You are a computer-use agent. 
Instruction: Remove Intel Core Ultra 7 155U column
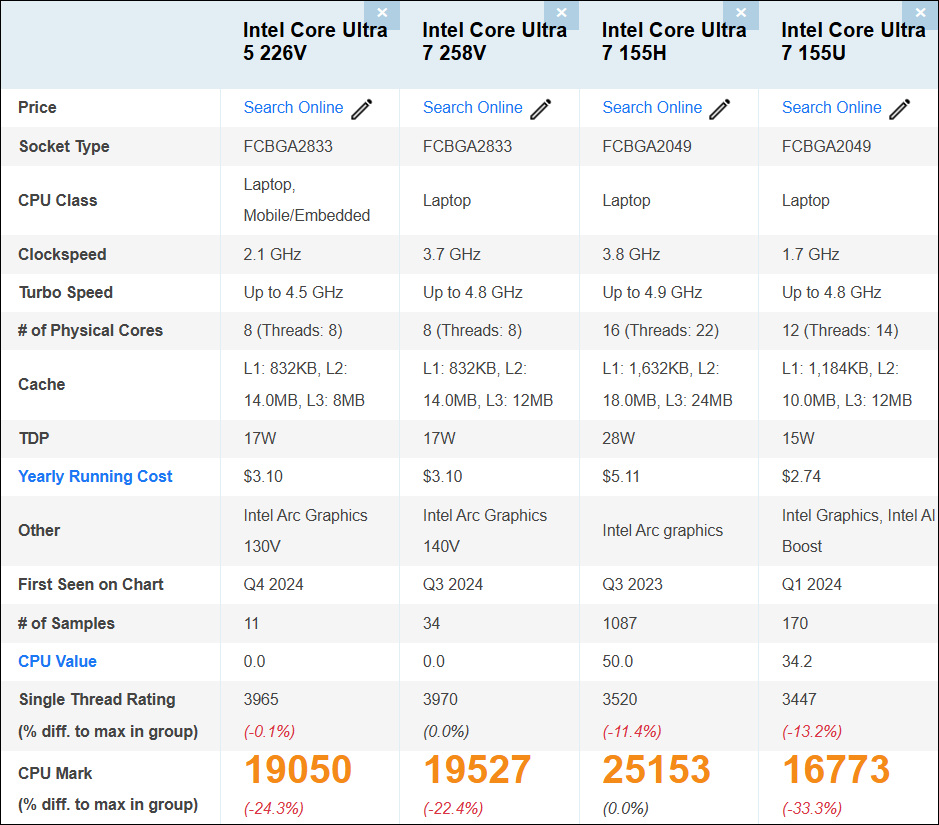click(x=920, y=13)
